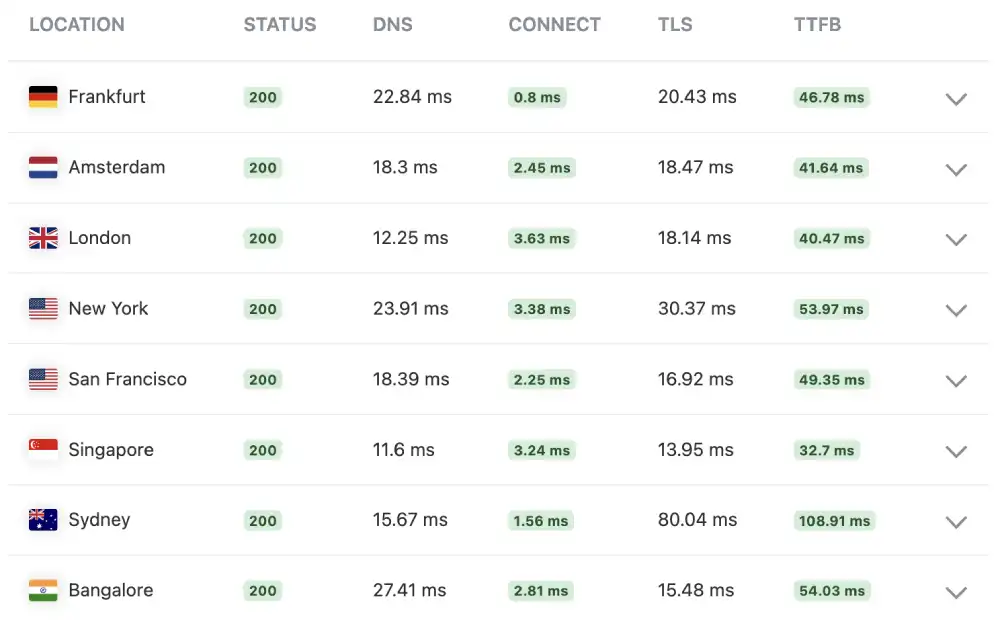
Task: Click the TTFB column header
Action: (817, 25)
